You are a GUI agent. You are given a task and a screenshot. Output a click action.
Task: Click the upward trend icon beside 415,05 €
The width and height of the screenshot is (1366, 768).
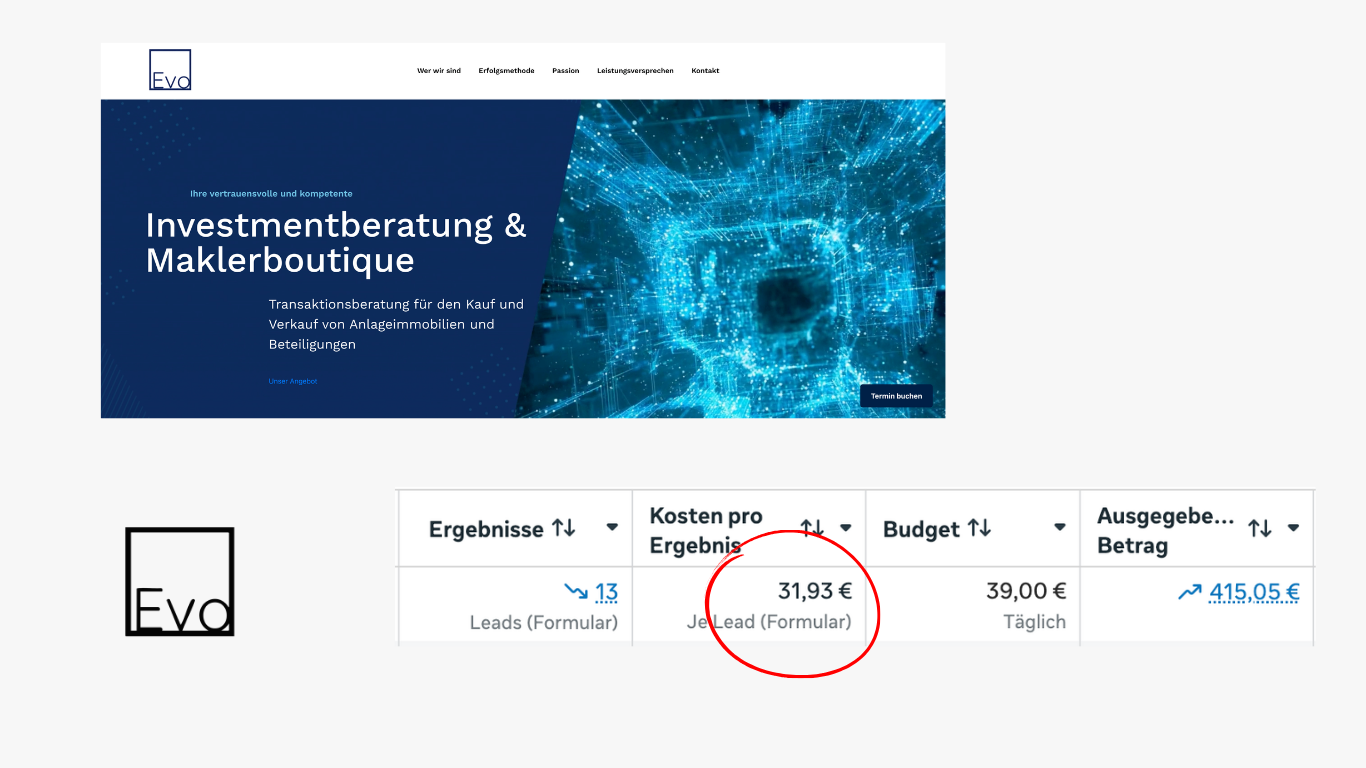point(1189,592)
